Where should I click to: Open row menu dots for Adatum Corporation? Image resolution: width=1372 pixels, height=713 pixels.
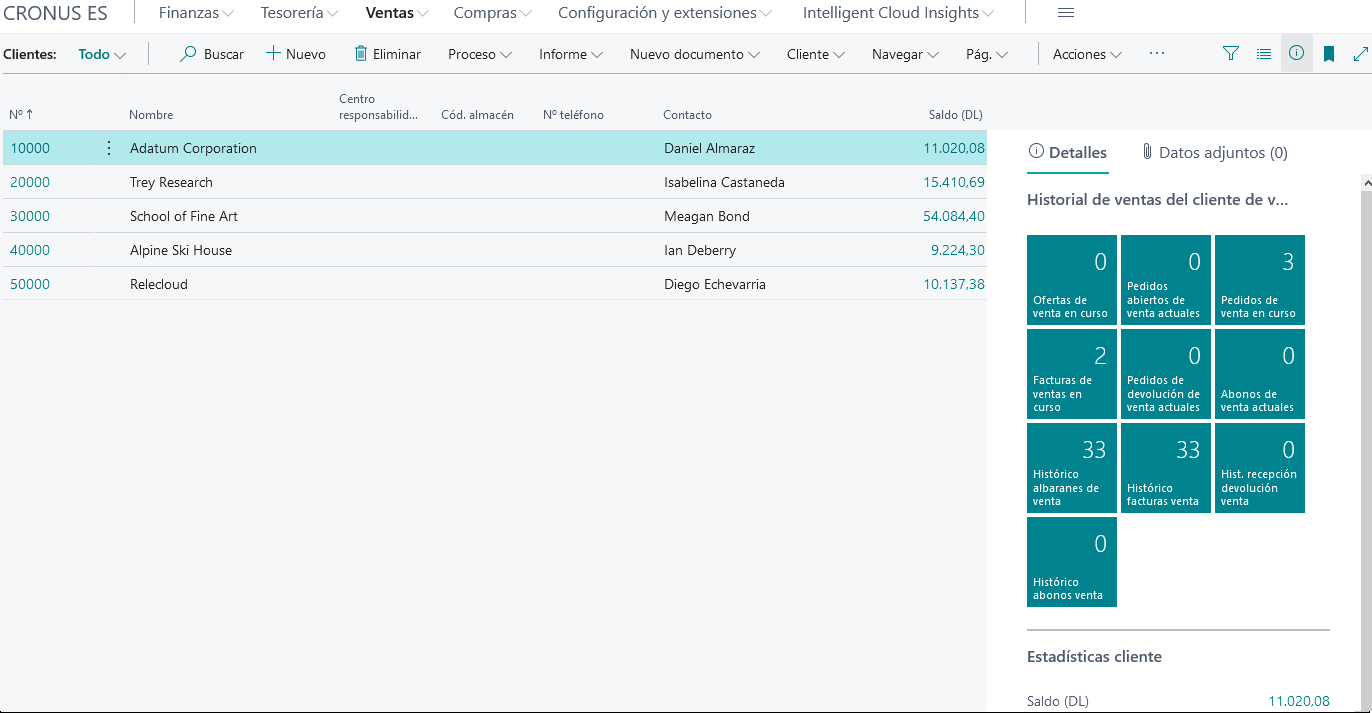pyautogui.click(x=109, y=148)
